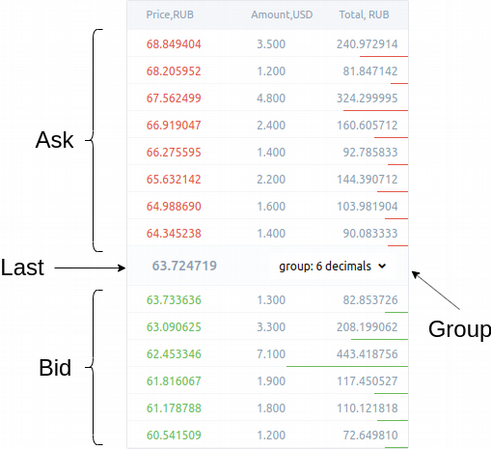Click the Amount,USD column header
Image resolution: width=491 pixels, height=450 pixels.
[282, 15]
